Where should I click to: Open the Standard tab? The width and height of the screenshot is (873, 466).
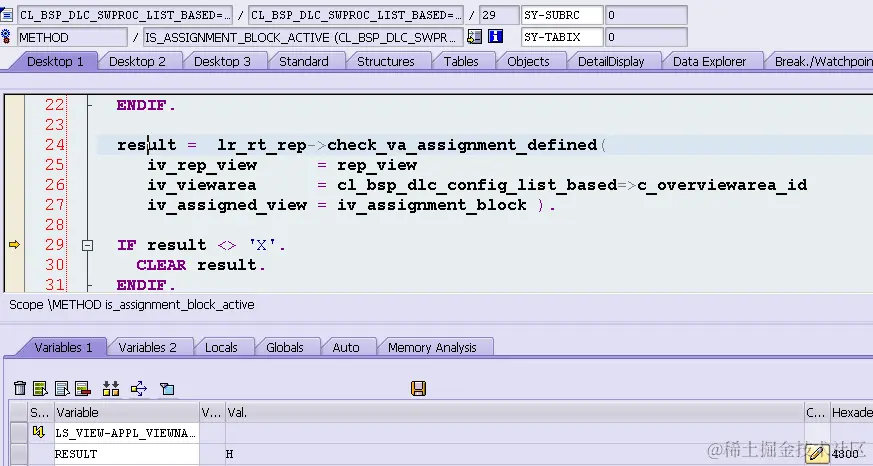coord(303,61)
